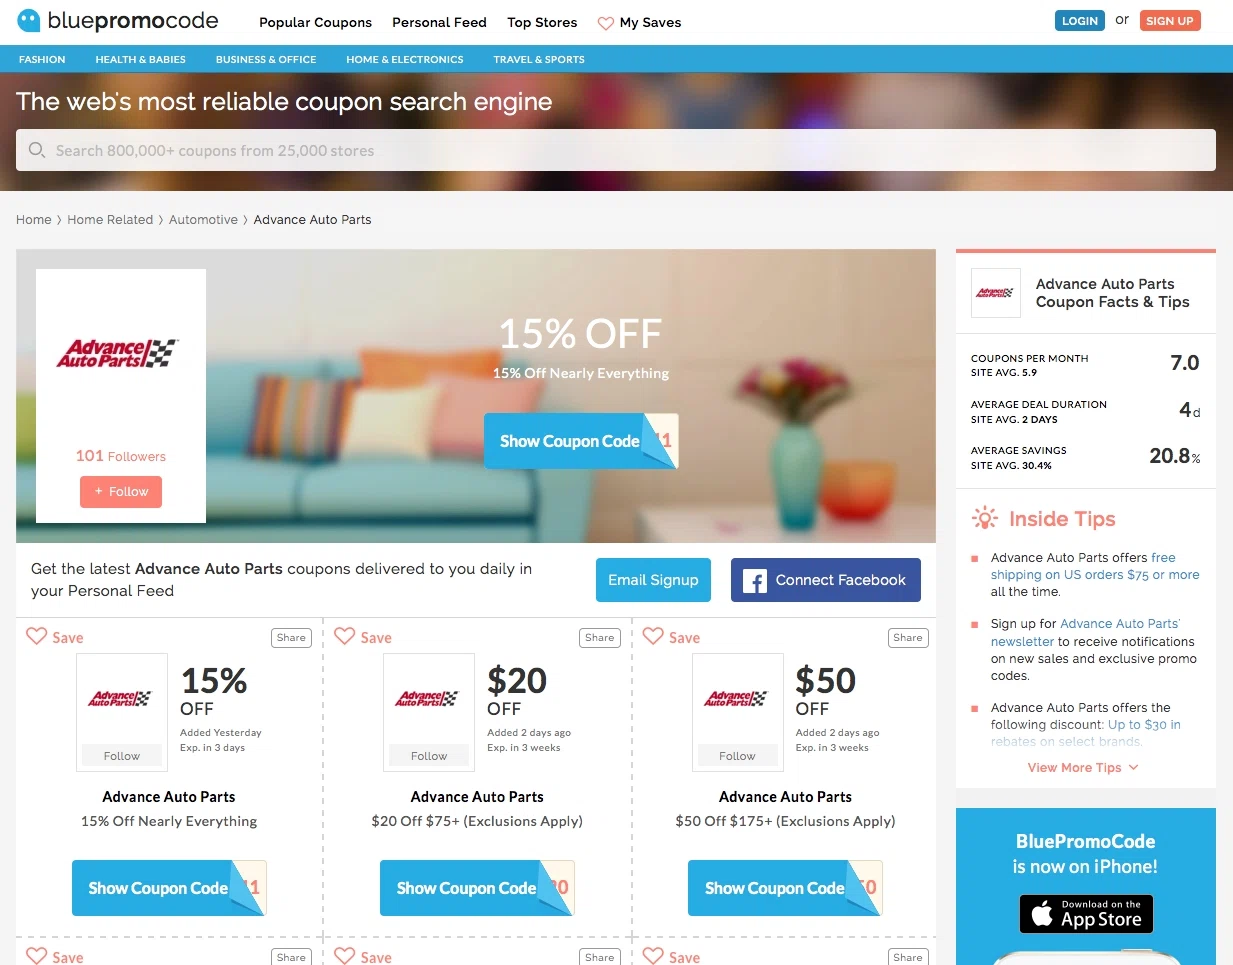This screenshot has height=965, width=1233.
Task: Open the Fashion category menu
Action: click(42, 60)
